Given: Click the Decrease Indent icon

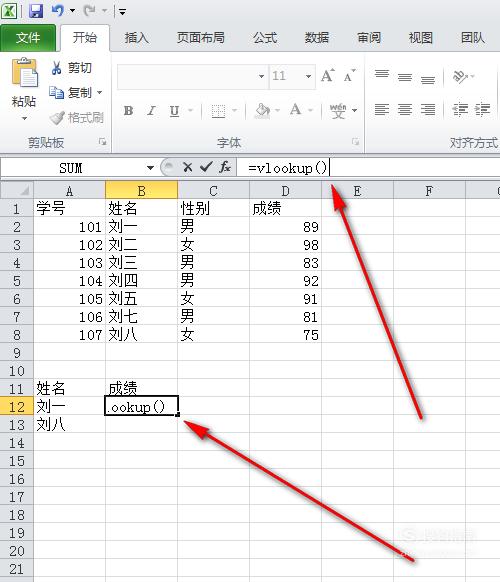Looking at the screenshot, I should pos(460,109).
